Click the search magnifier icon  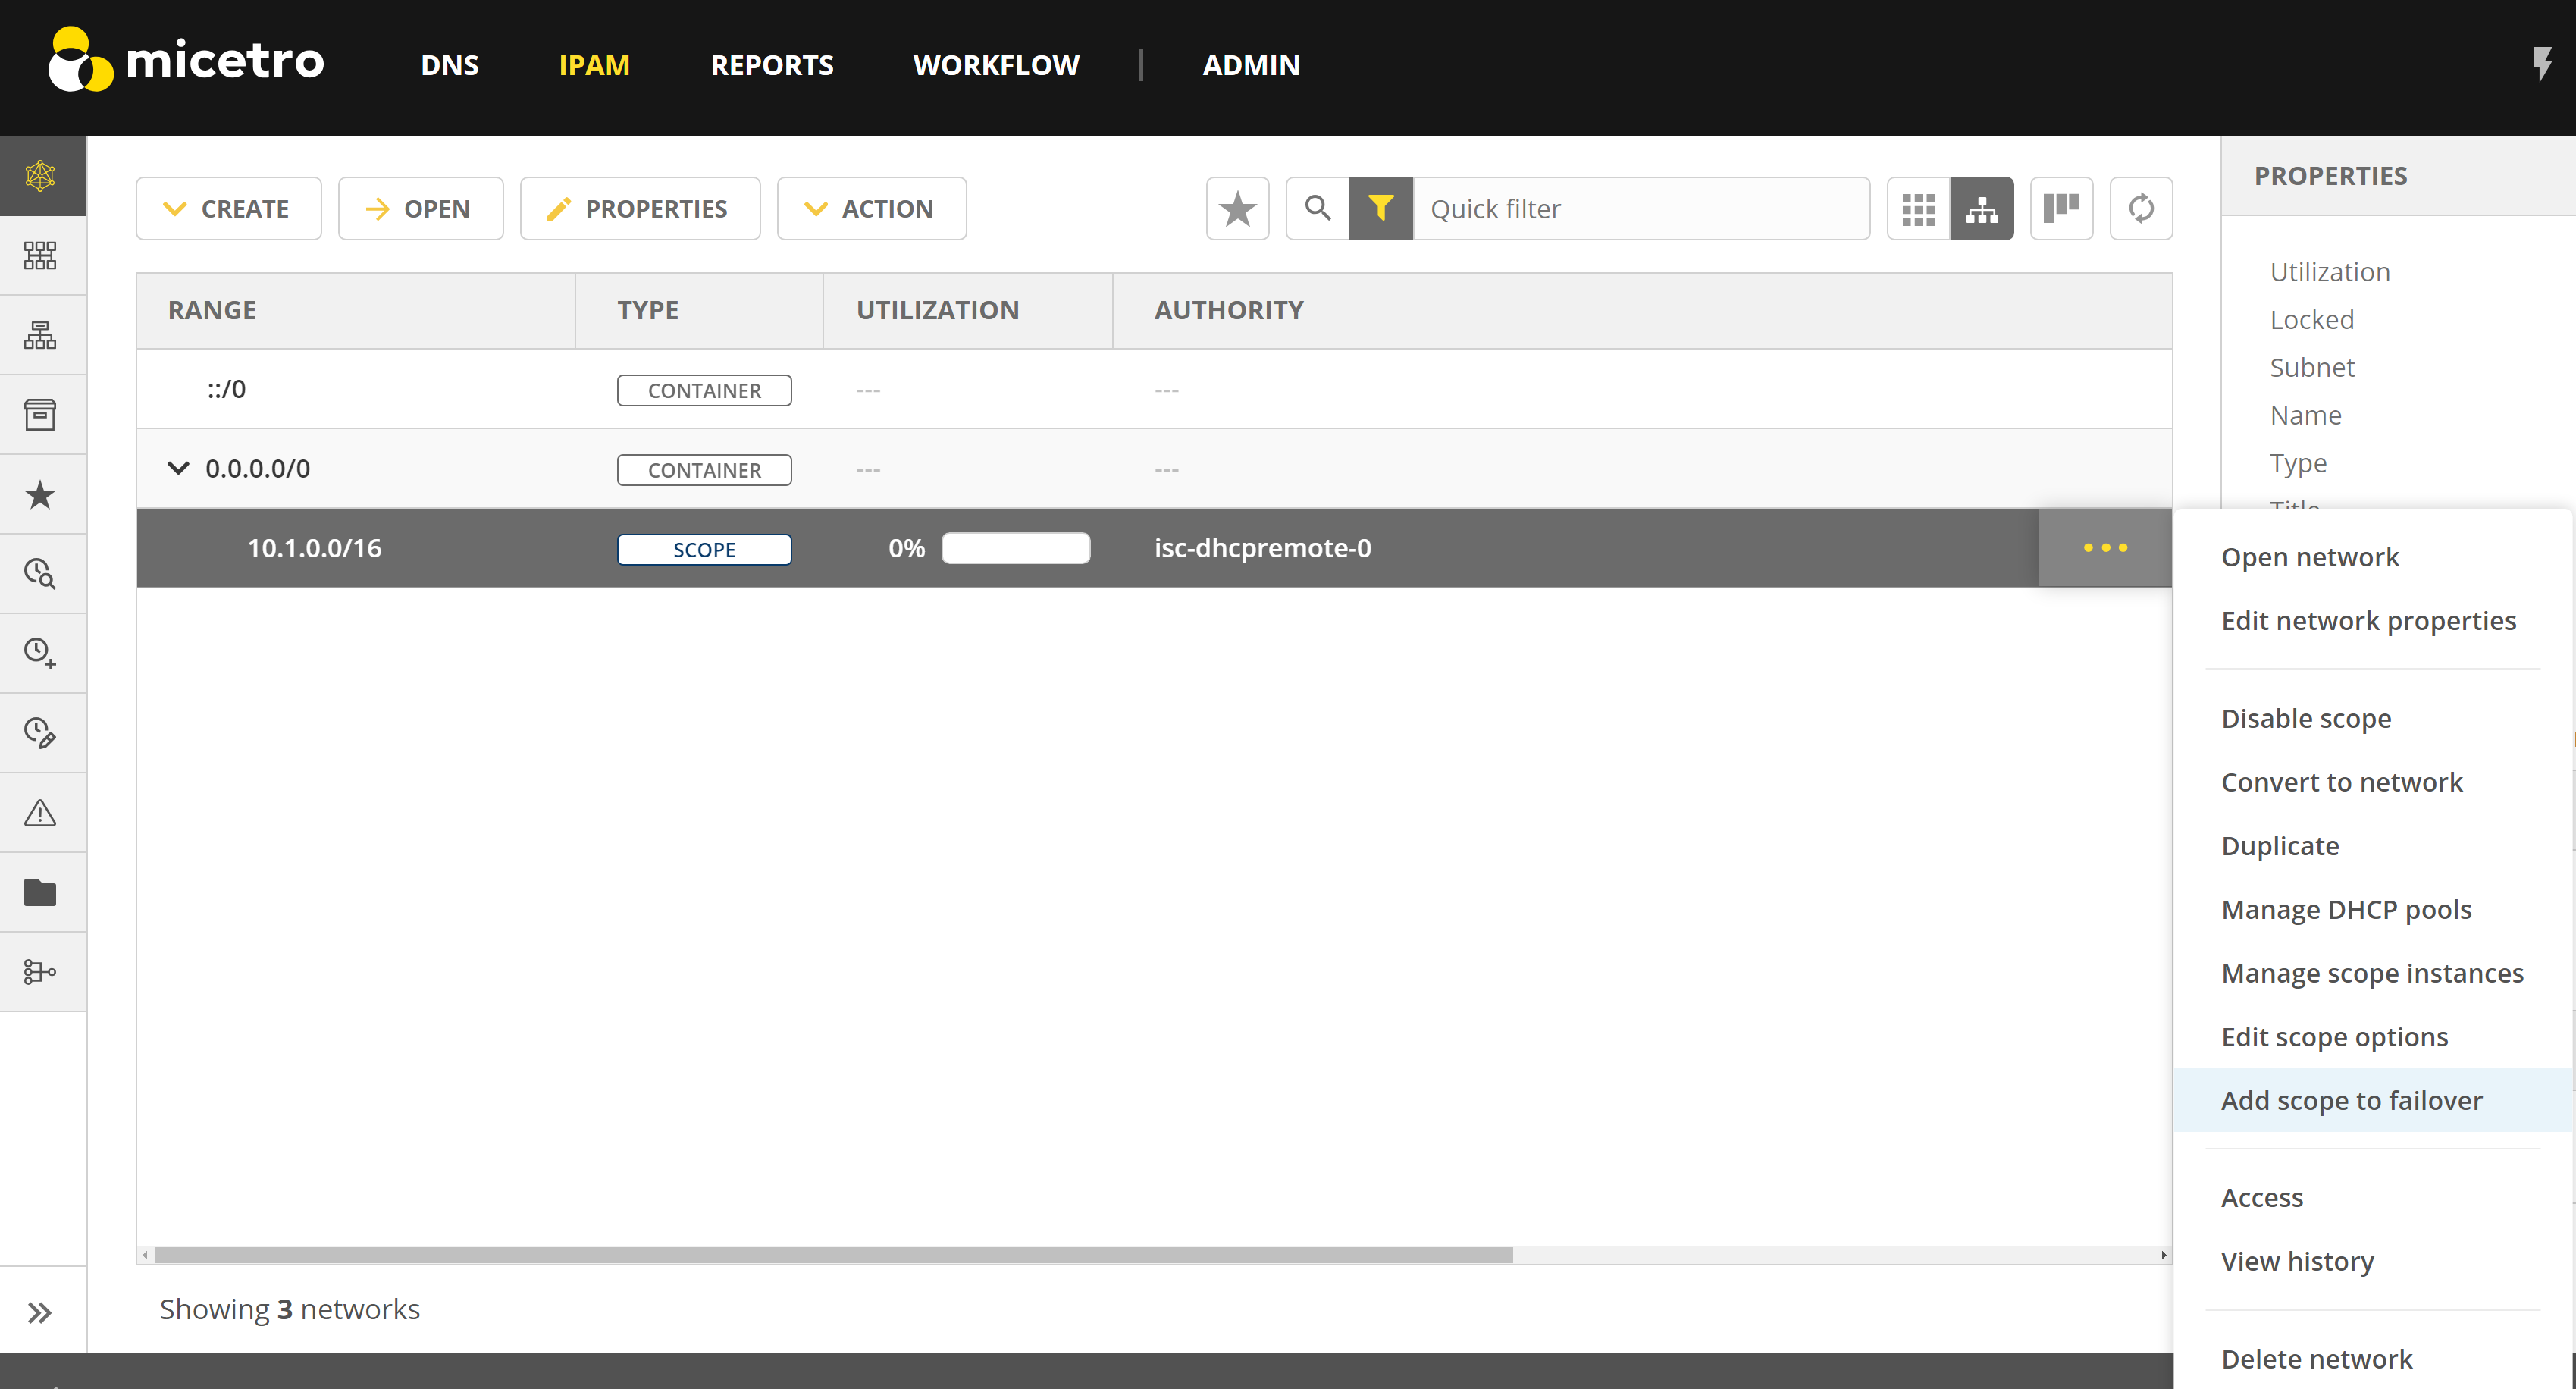1317,208
